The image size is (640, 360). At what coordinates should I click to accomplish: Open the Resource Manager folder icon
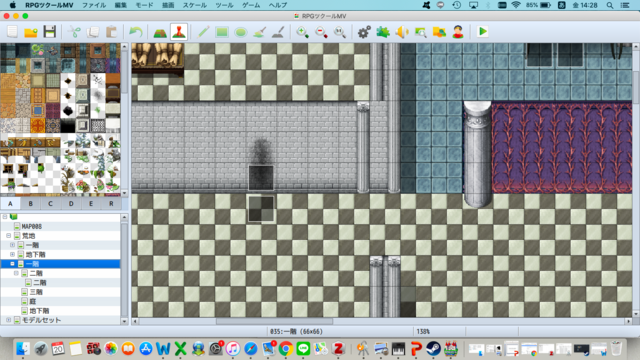(439, 32)
